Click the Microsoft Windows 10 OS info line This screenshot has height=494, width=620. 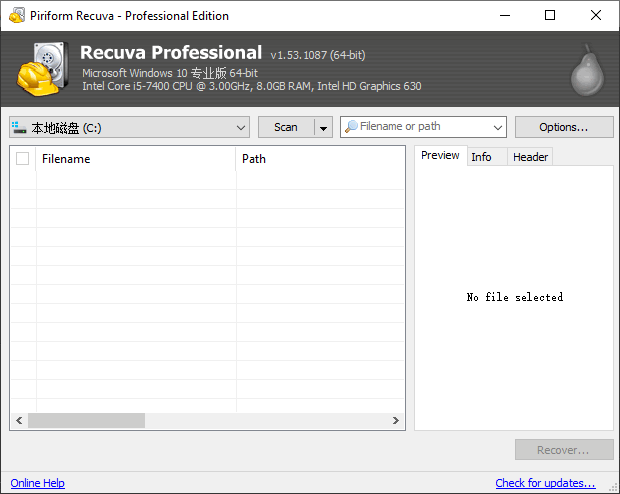point(170,73)
